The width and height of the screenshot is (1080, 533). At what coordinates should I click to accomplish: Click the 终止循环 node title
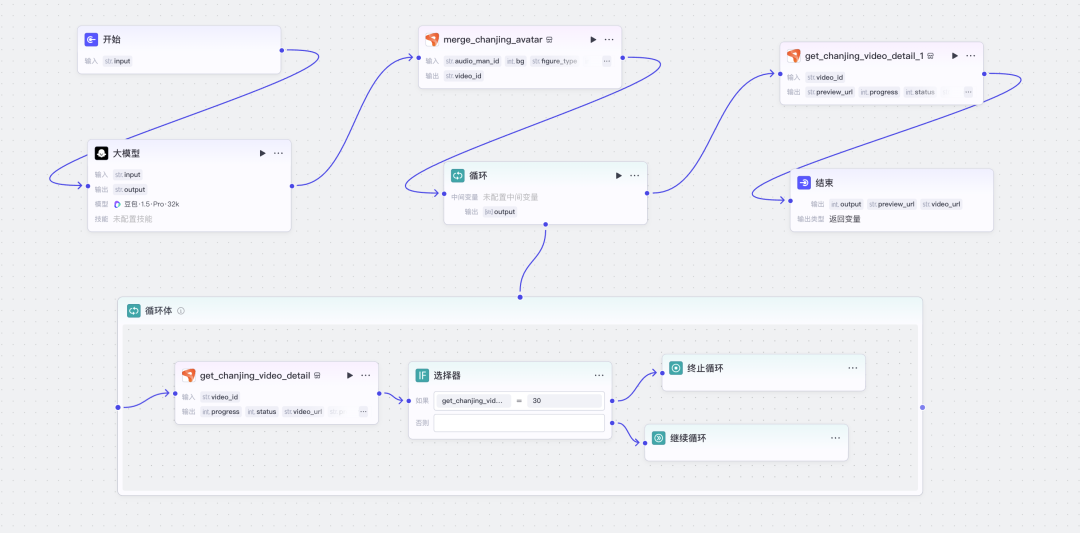click(705, 368)
